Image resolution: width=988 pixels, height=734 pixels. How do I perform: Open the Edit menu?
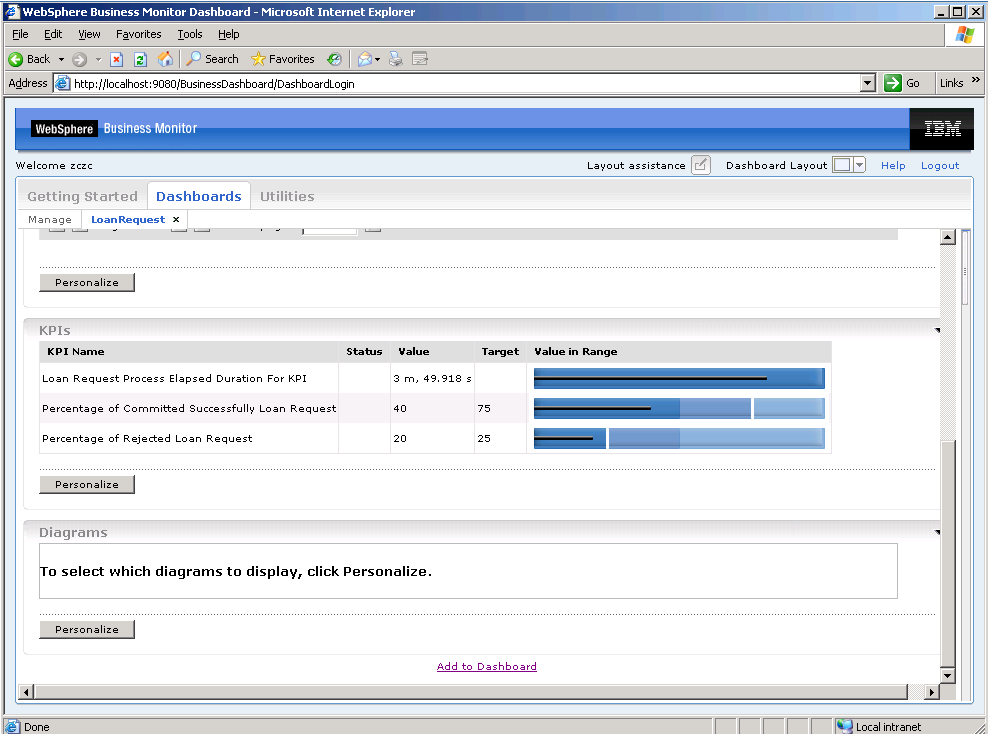(53, 34)
